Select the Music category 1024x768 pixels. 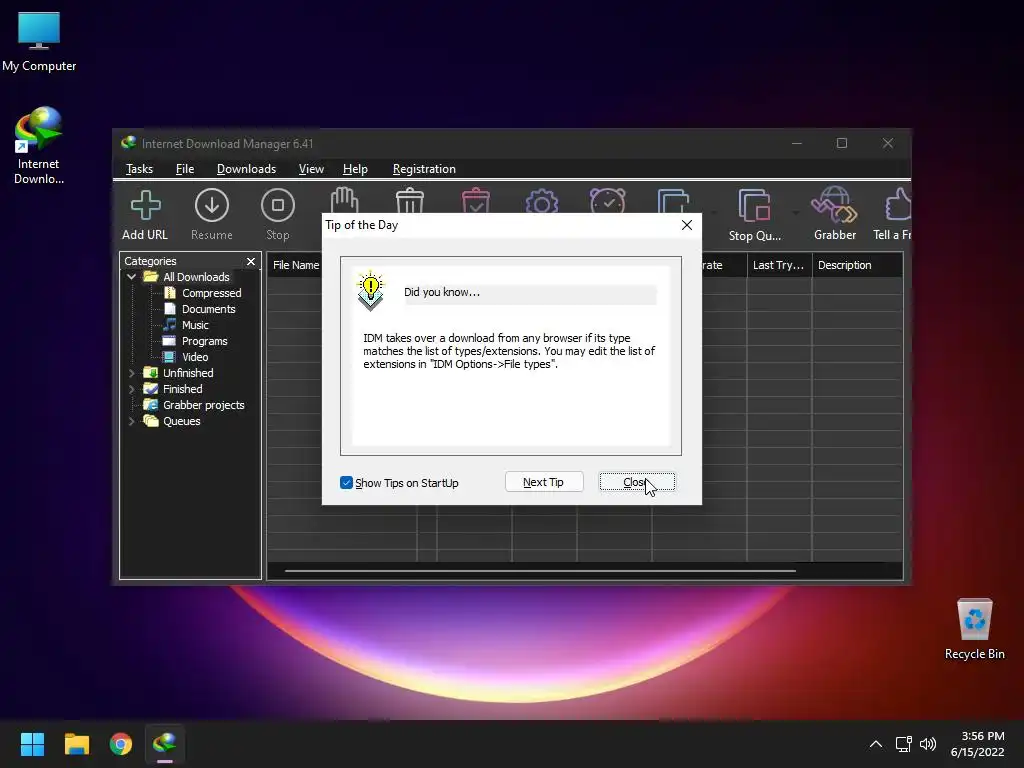click(195, 325)
